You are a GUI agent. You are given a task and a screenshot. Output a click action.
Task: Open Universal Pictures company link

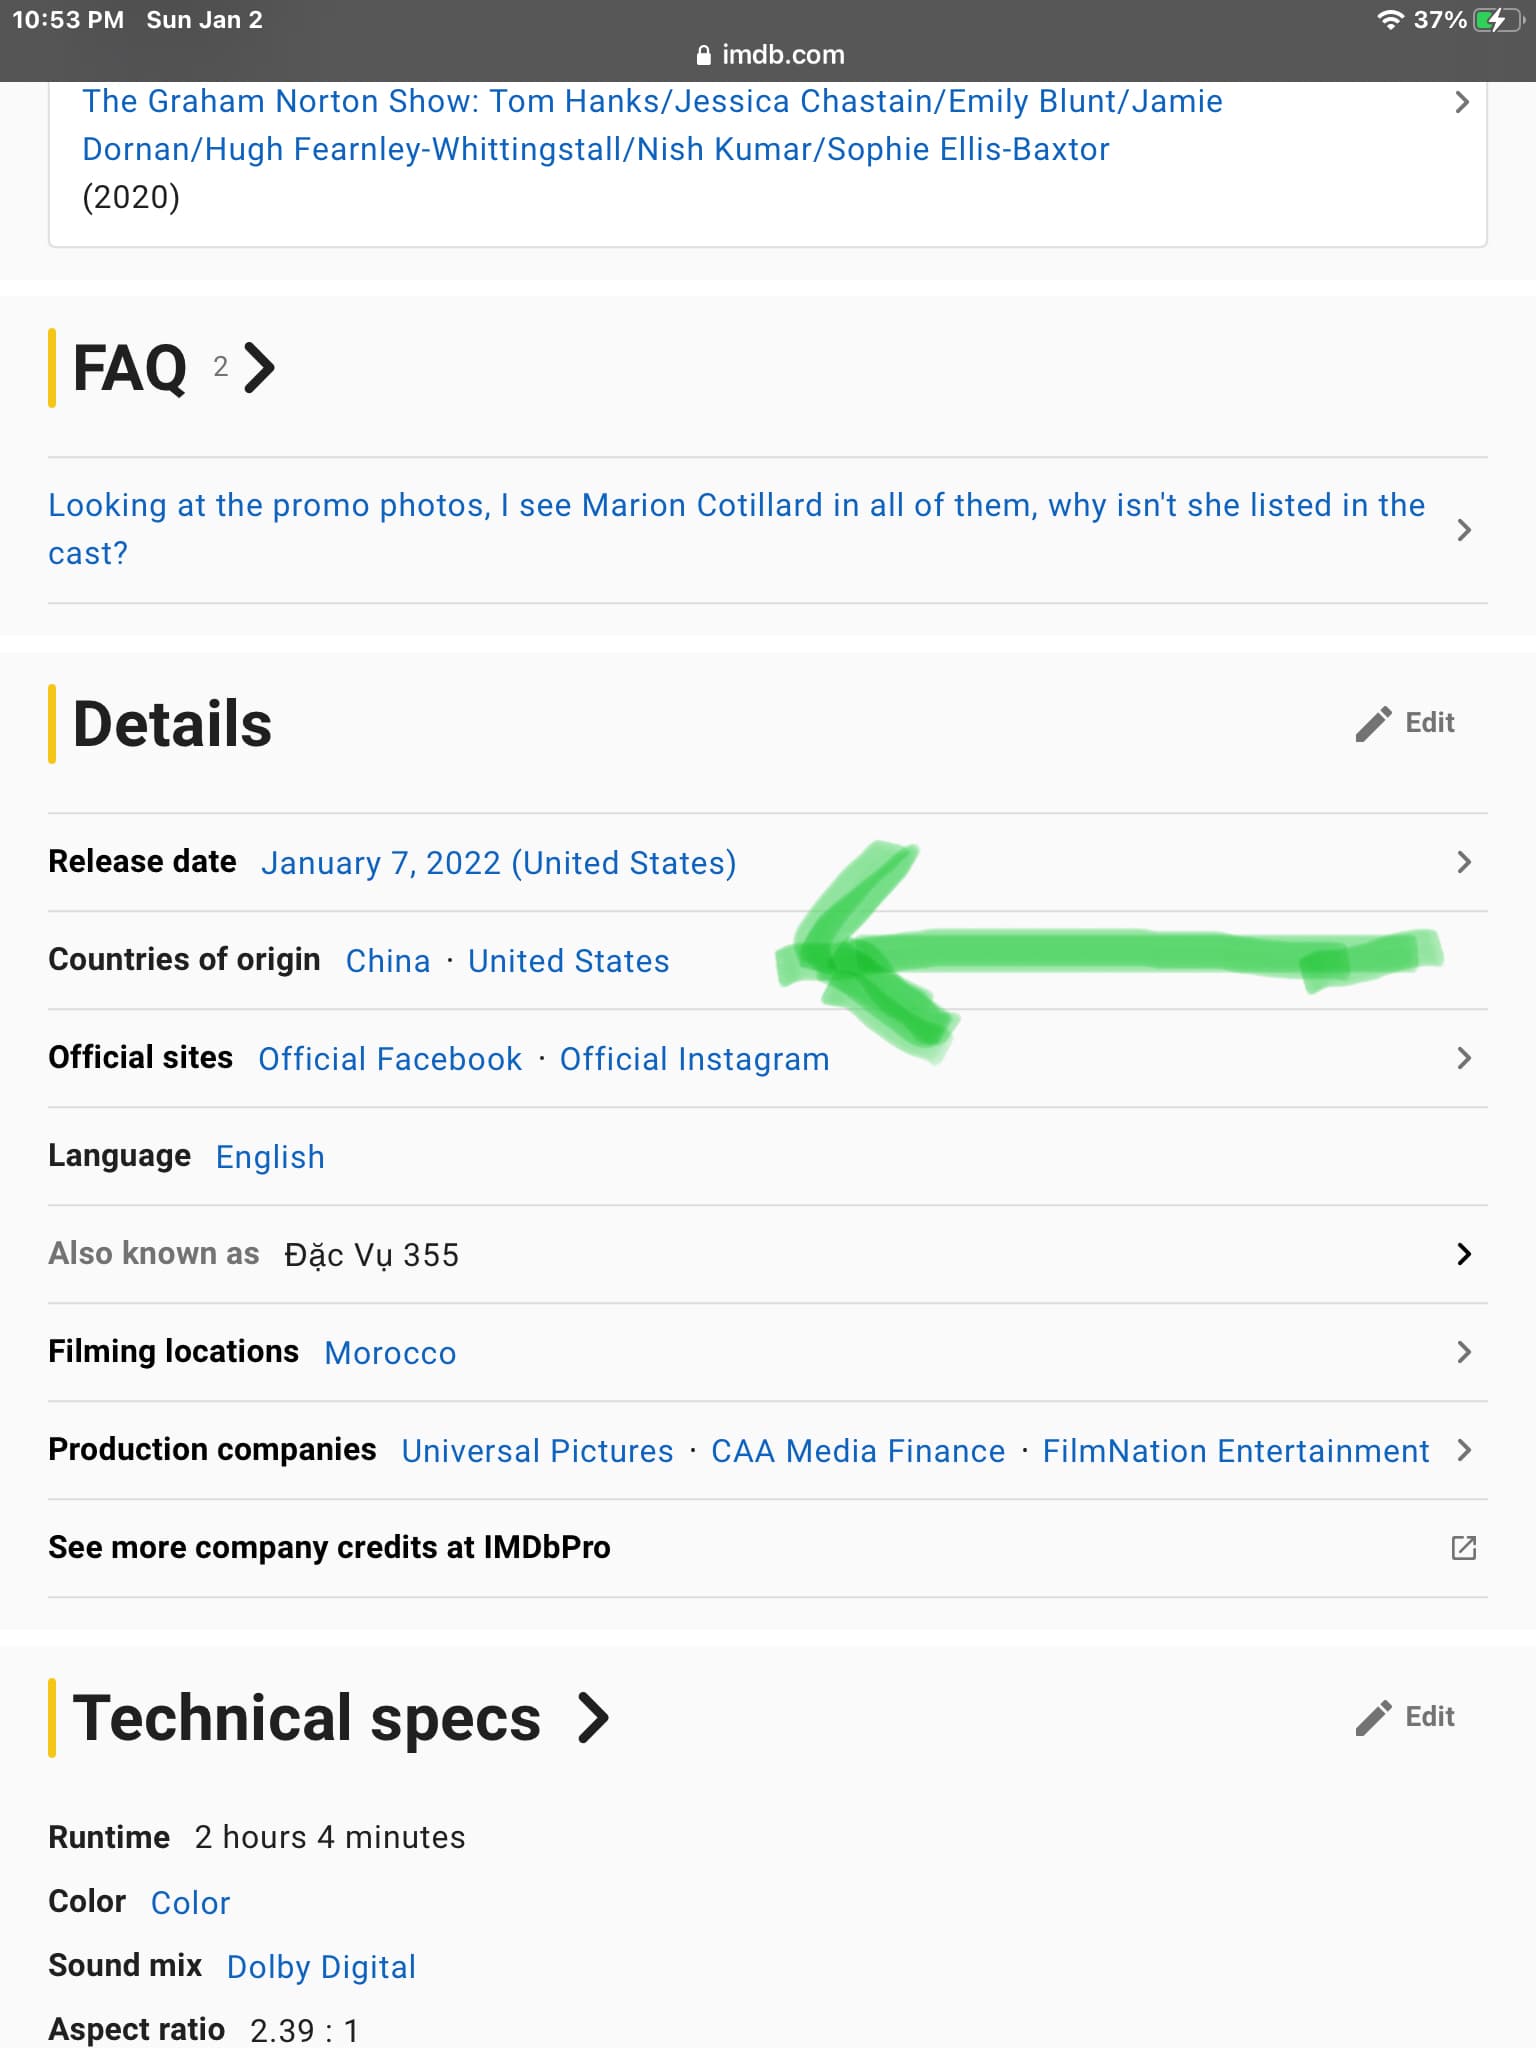click(x=538, y=1451)
